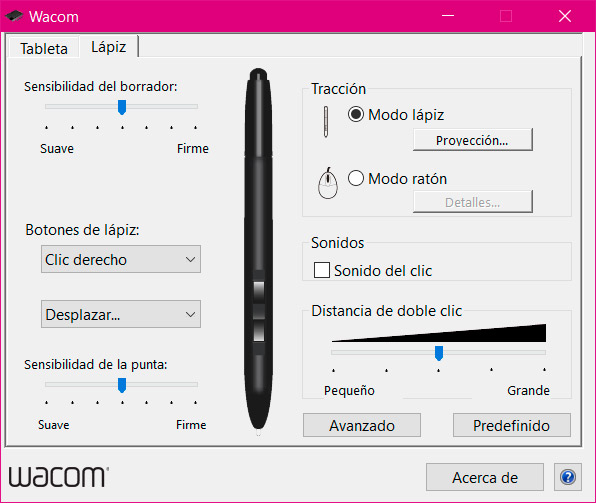Click the blue help question mark icon
This screenshot has height=503, width=596.
(568, 477)
